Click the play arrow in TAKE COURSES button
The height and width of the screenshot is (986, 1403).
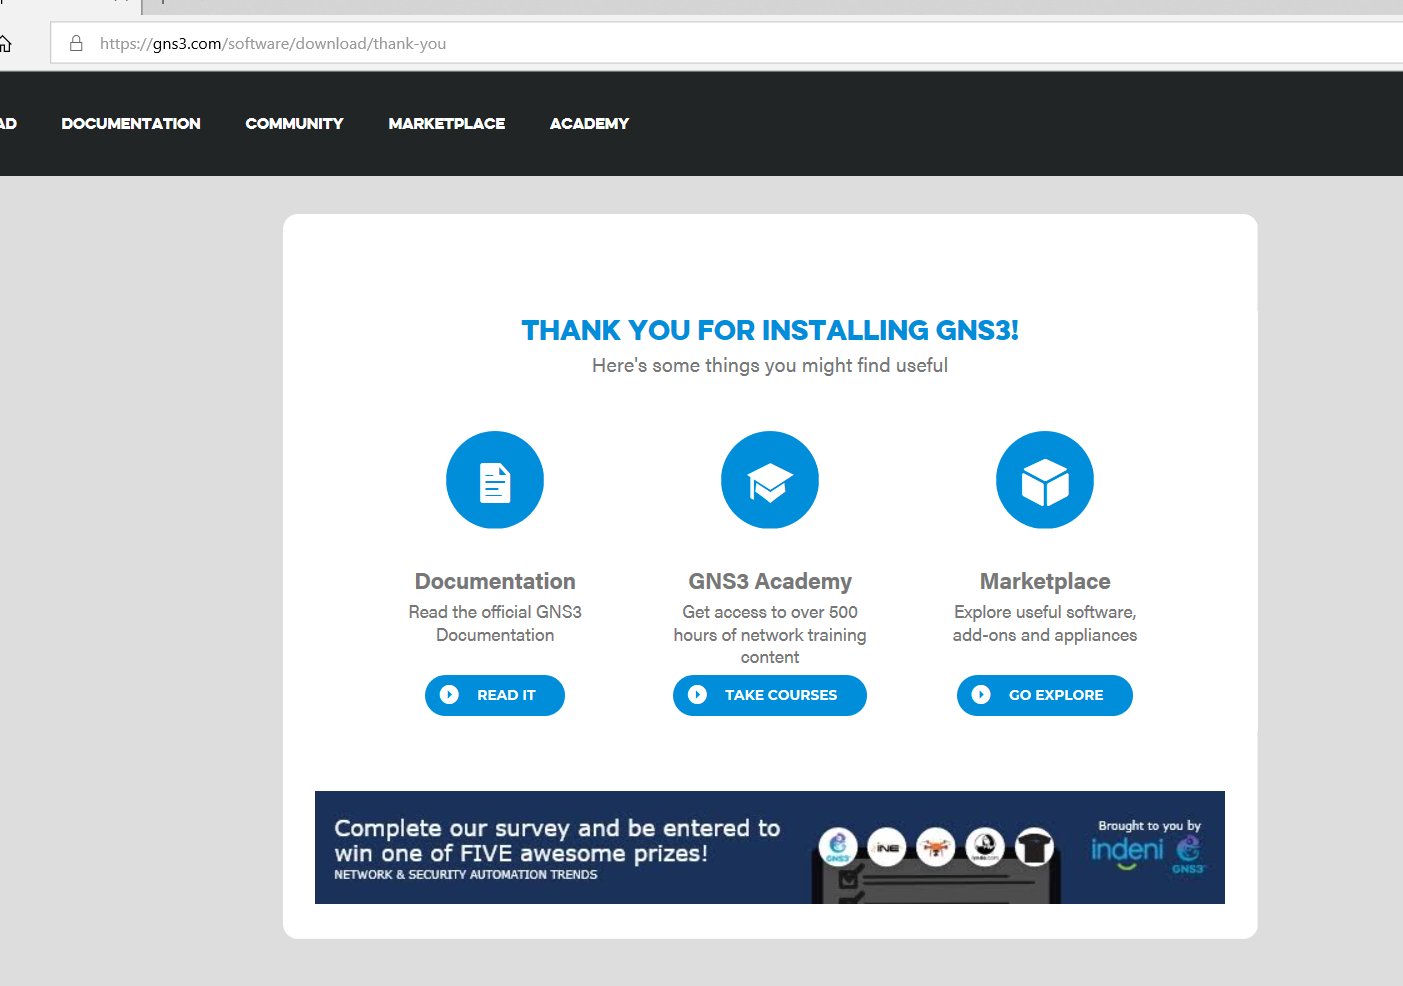tap(698, 695)
